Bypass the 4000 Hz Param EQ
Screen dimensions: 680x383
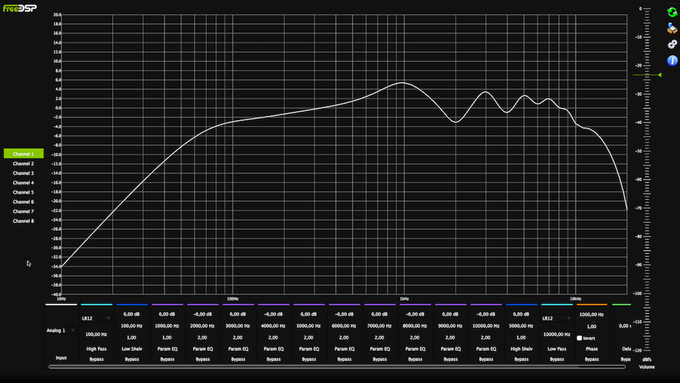click(274, 359)
